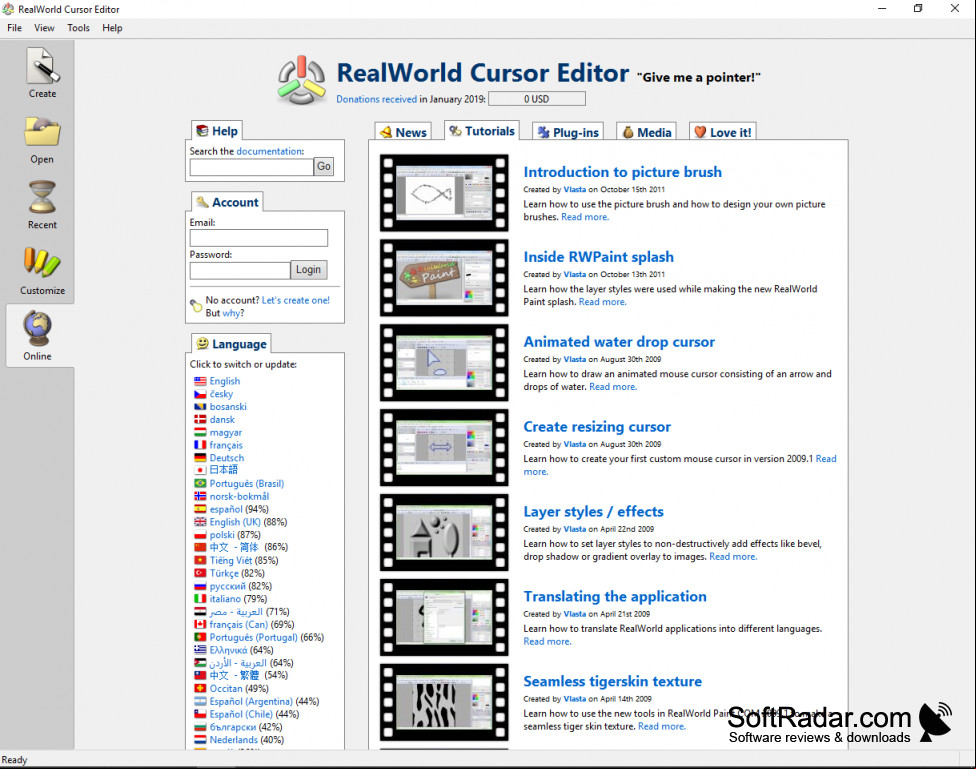The image size is (976, 769).
Task: Switch to the Plug-ins tab
Action: [x=568, y=132]
